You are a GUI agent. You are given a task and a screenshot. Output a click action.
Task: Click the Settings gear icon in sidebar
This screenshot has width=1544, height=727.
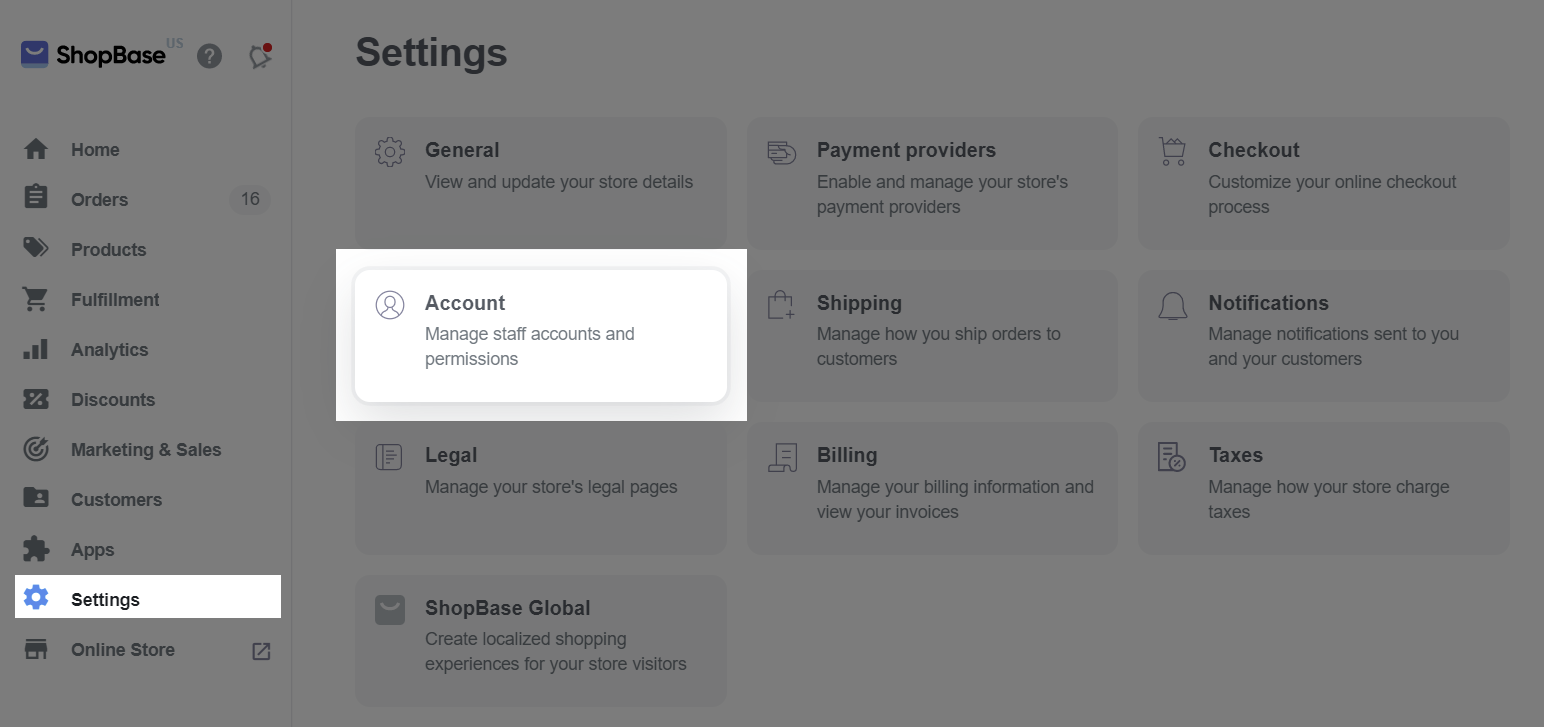[x=36, y=598]
